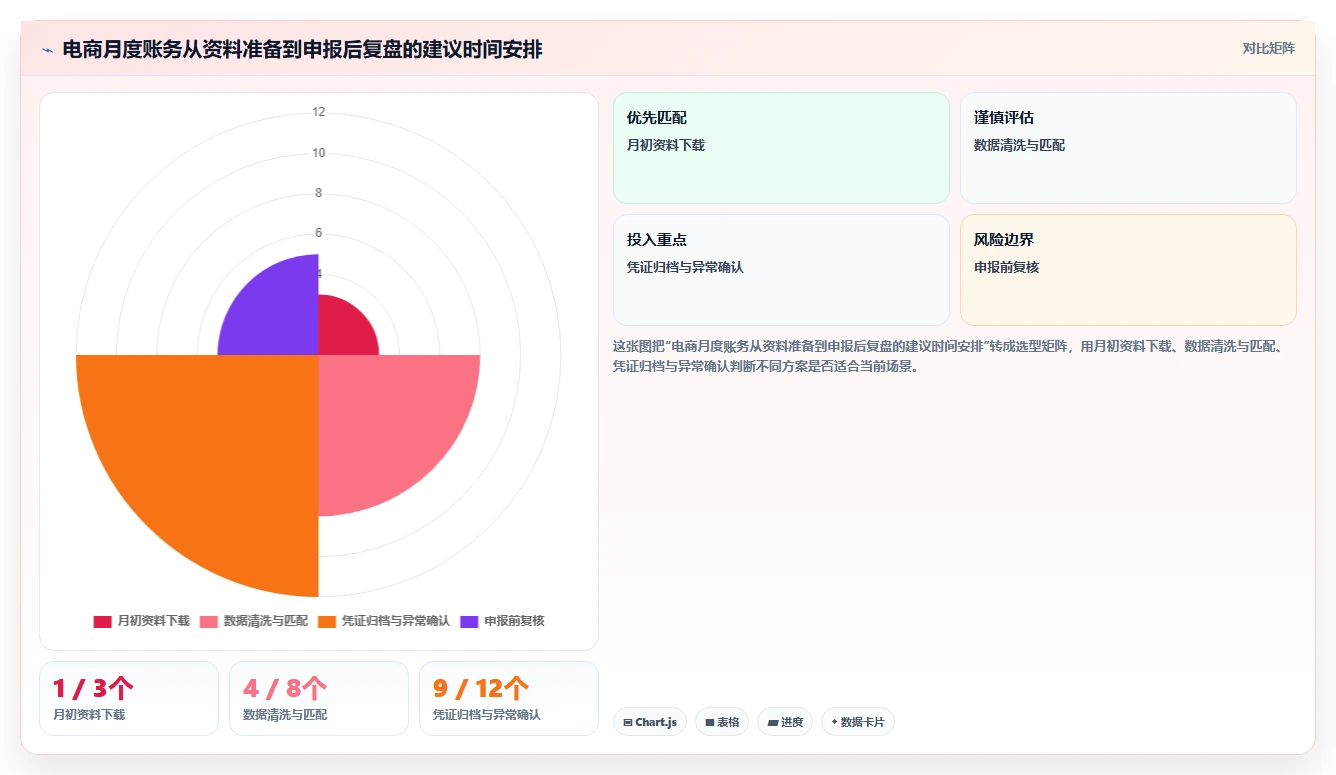Click the 投入重点 card heading
Screen dimensions: 1336x775
tap(657, 240)
